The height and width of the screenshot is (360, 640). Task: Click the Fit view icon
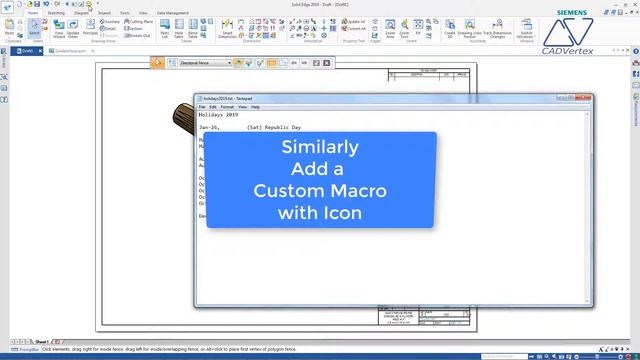418,28
